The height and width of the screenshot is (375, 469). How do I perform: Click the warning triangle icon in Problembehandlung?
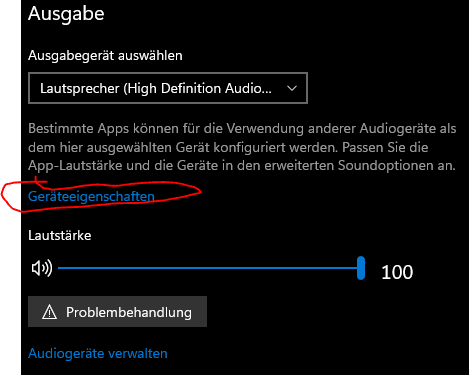49,312
